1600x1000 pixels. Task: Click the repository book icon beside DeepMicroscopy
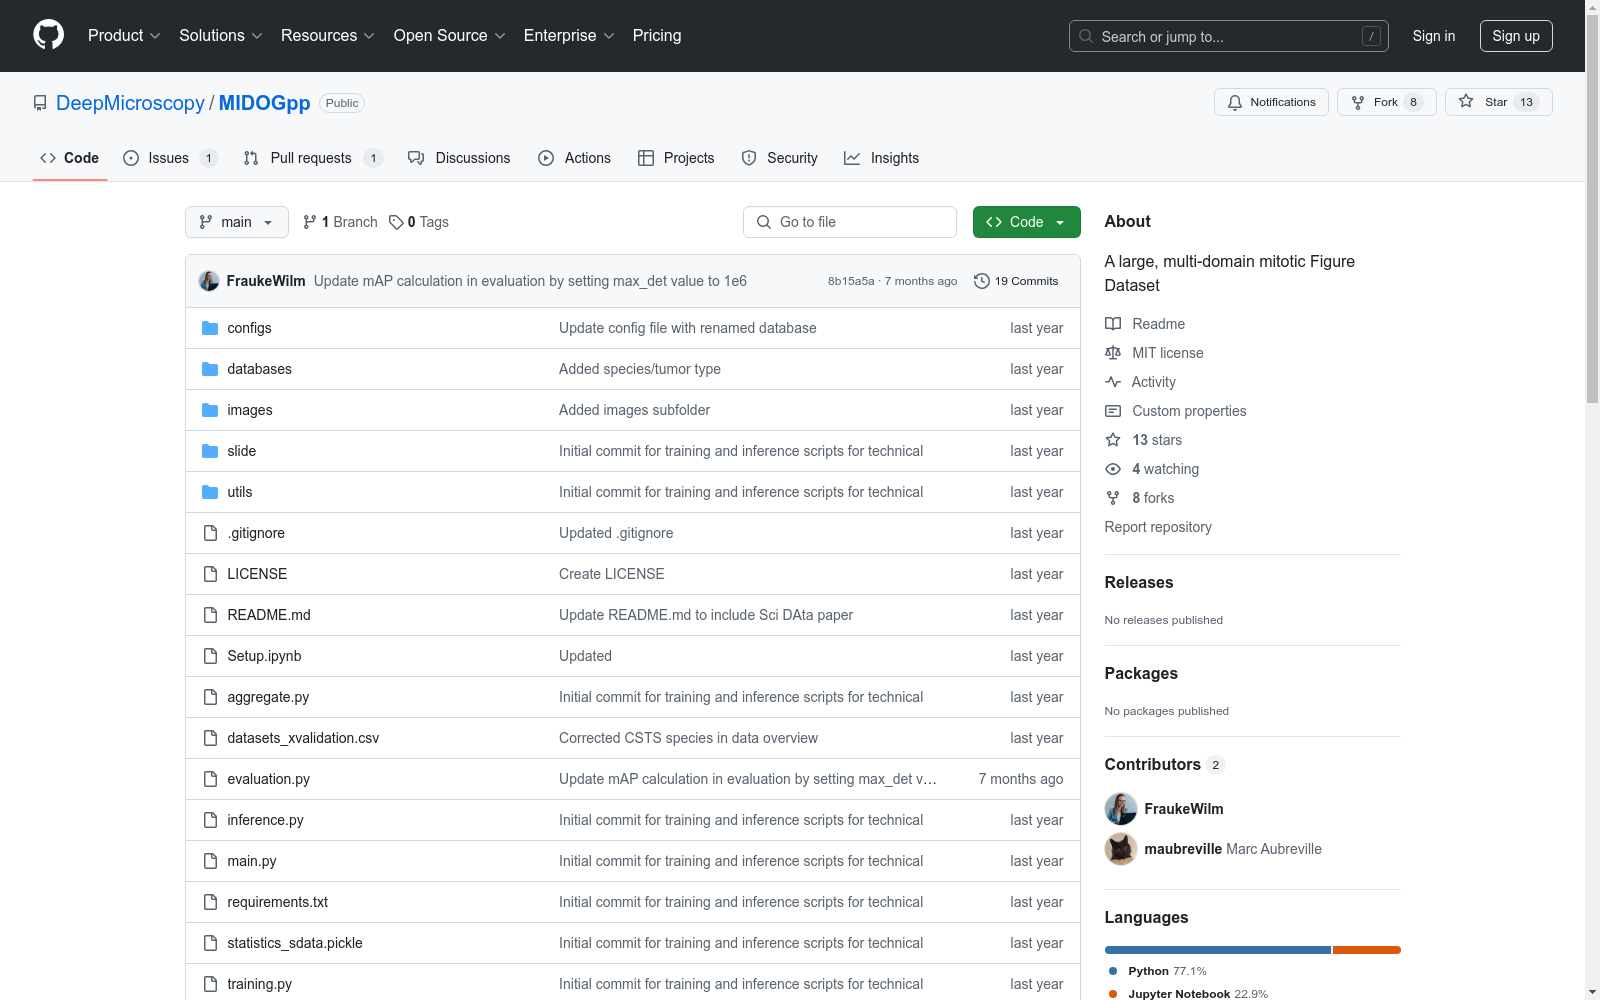40,103
